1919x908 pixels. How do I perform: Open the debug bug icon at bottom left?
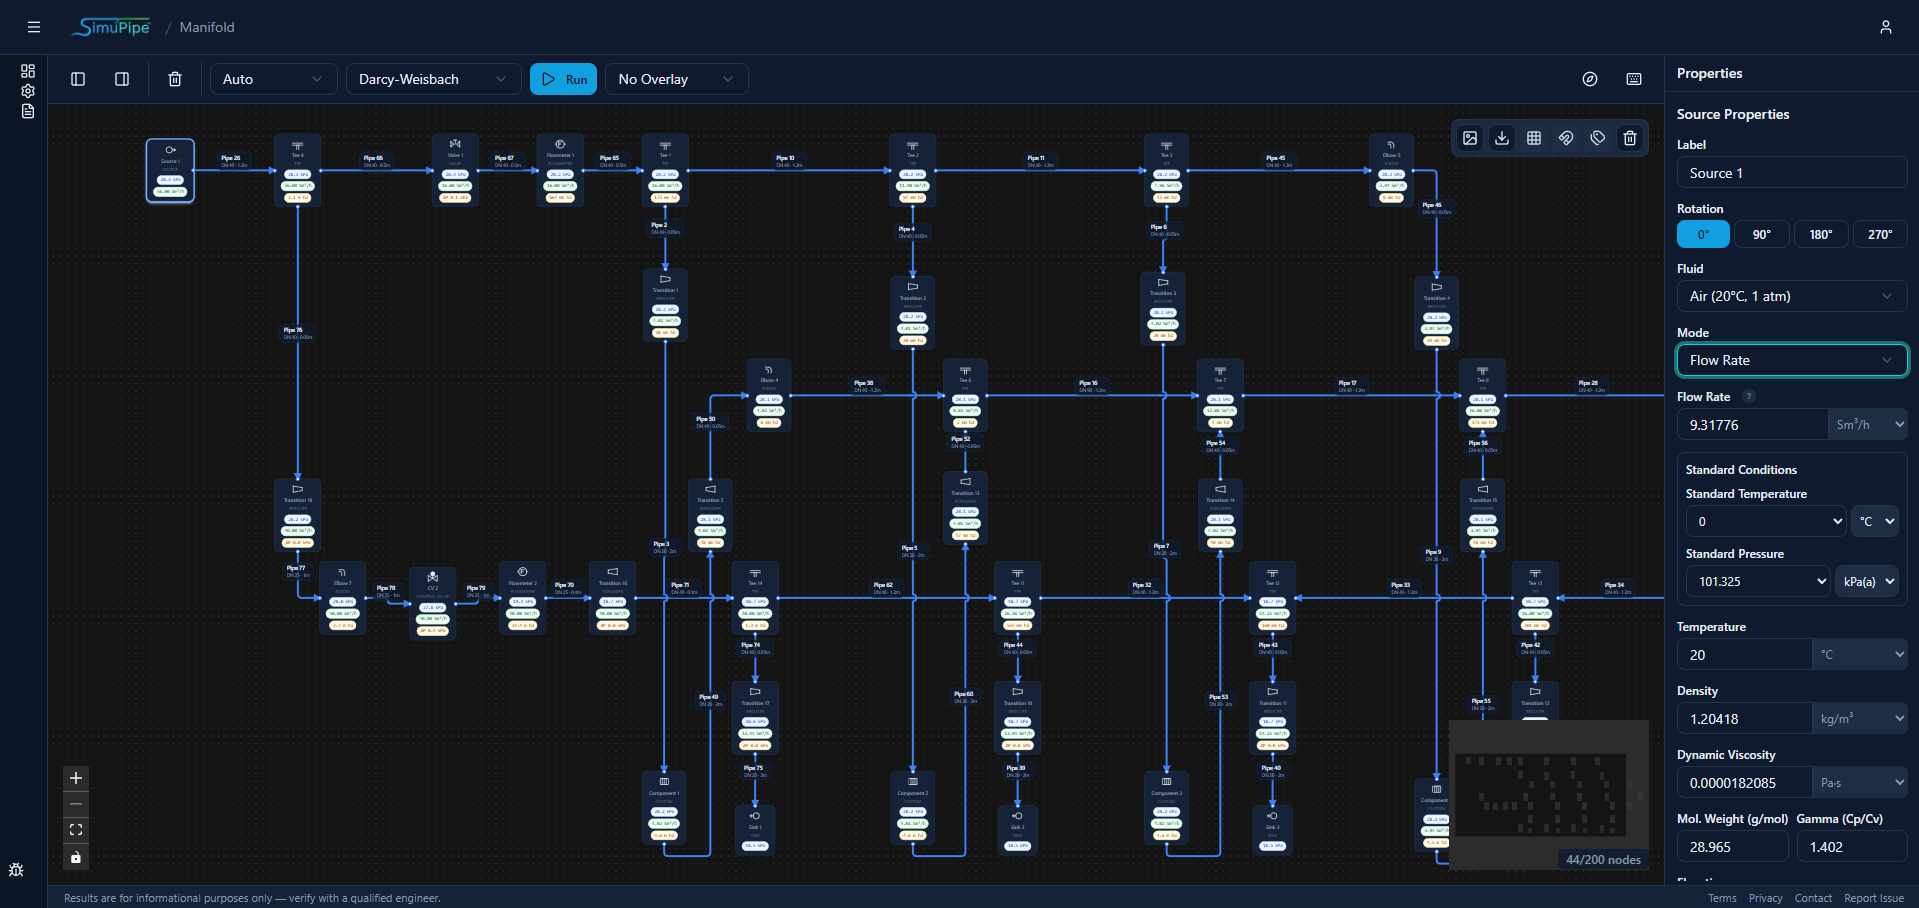pyautogui.click(x=16, y=869)
